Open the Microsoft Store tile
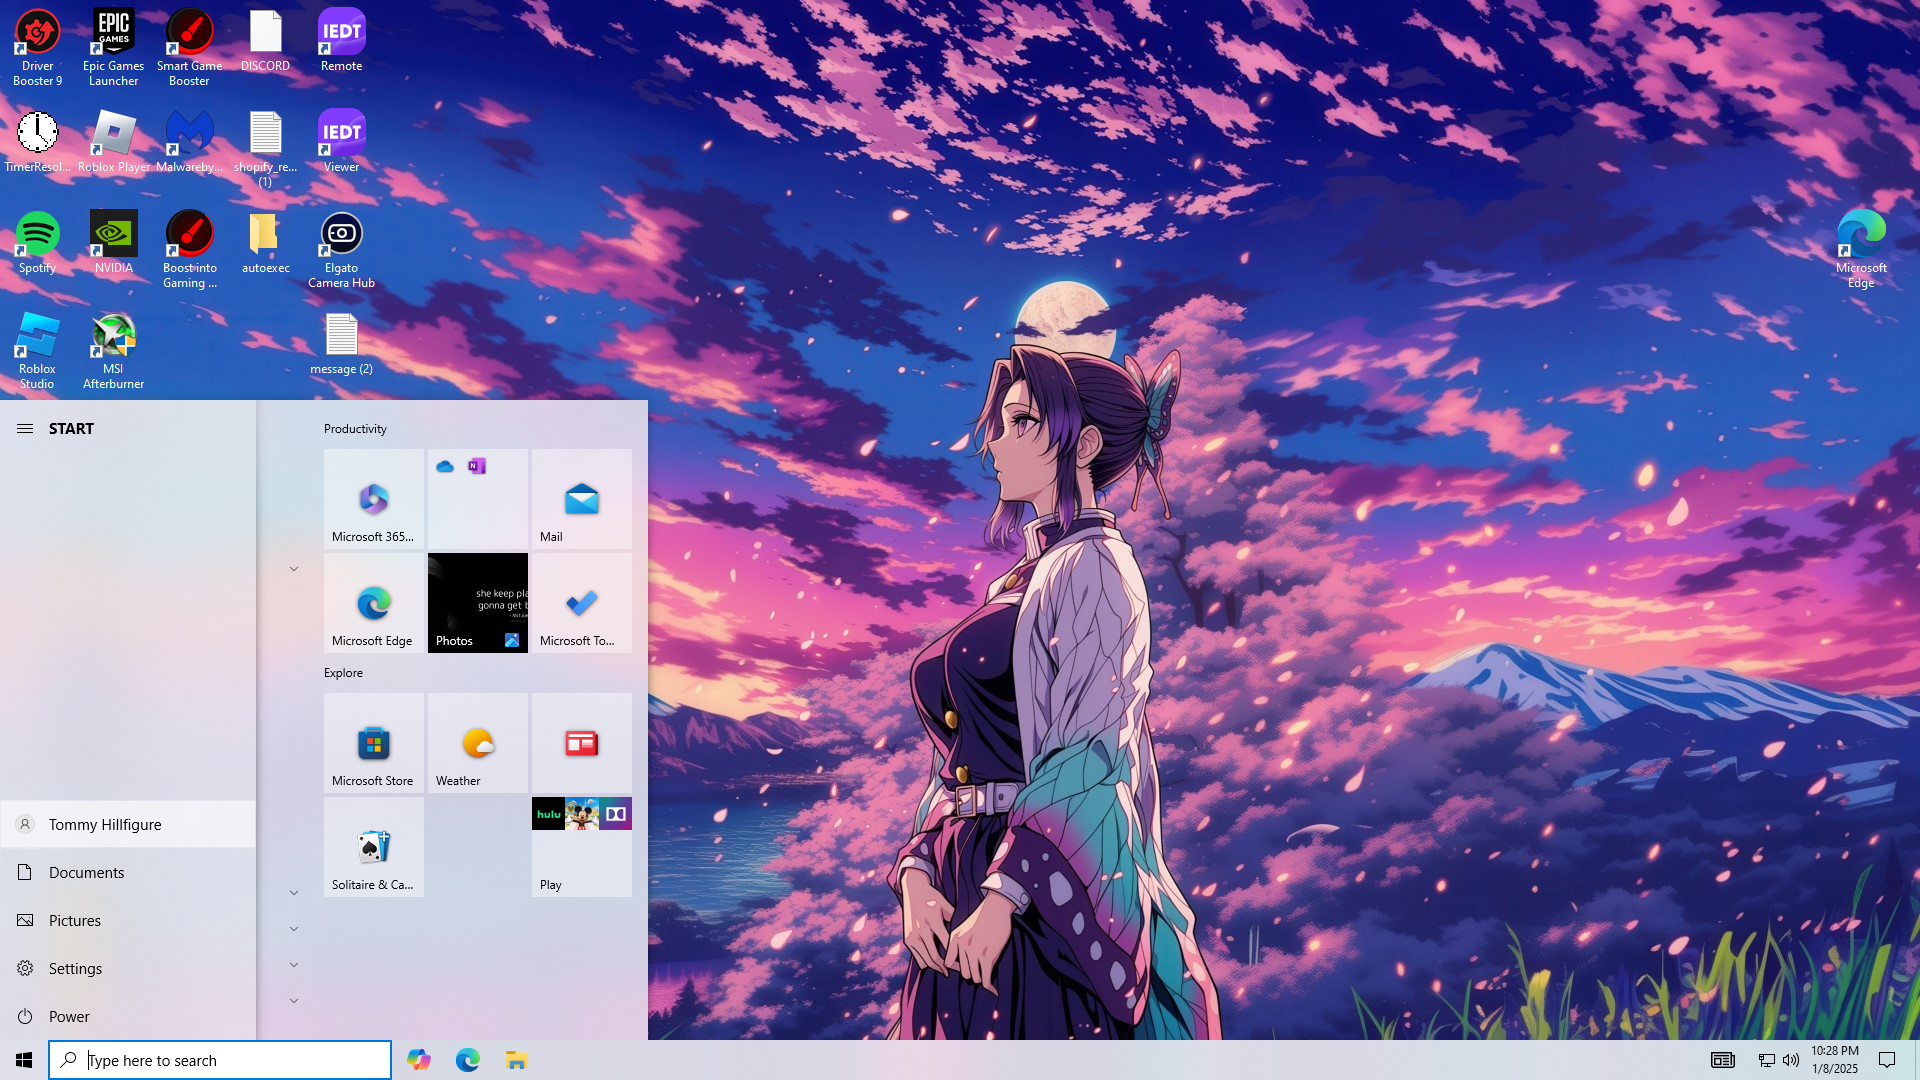 (x=373, y=743)
